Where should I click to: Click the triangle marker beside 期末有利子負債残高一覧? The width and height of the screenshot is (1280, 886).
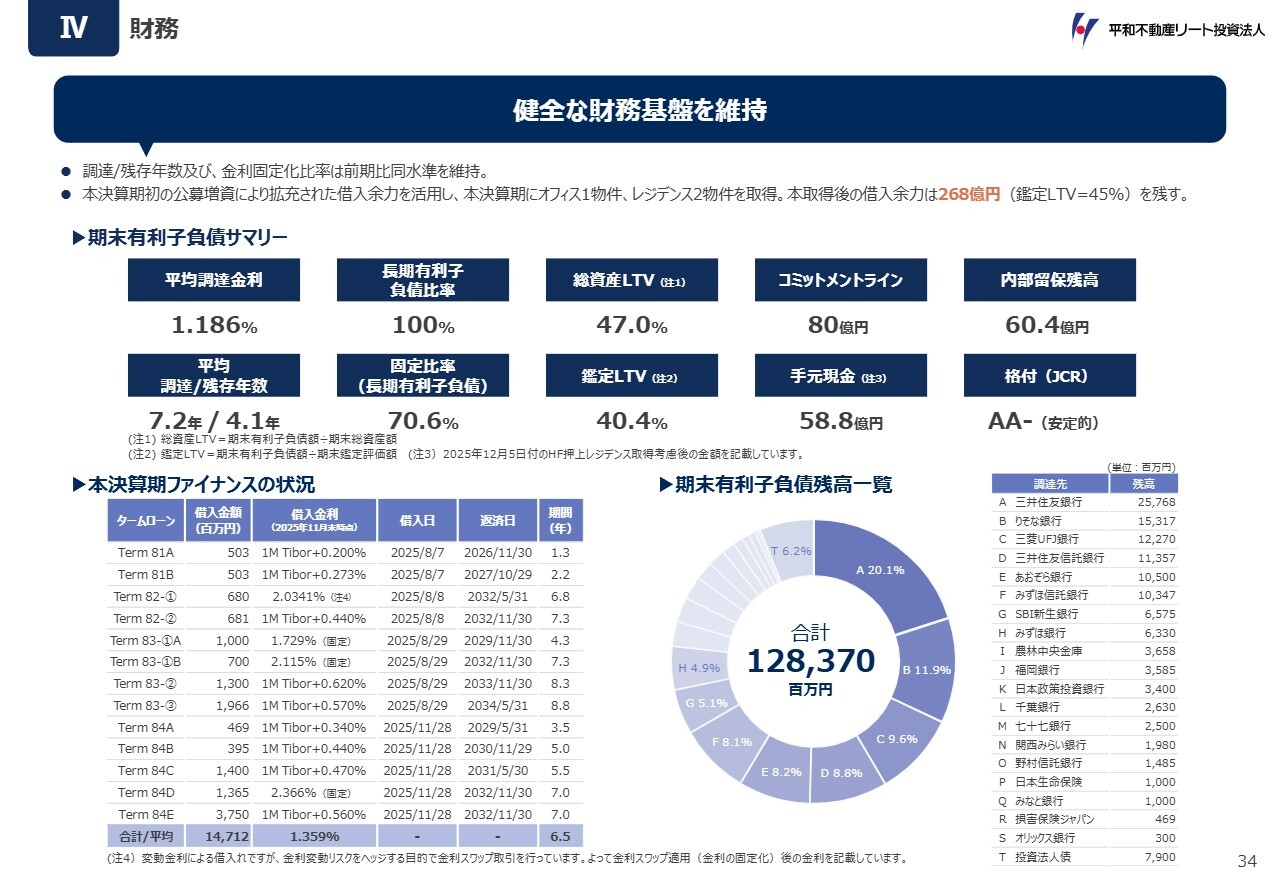click(666, 485)
